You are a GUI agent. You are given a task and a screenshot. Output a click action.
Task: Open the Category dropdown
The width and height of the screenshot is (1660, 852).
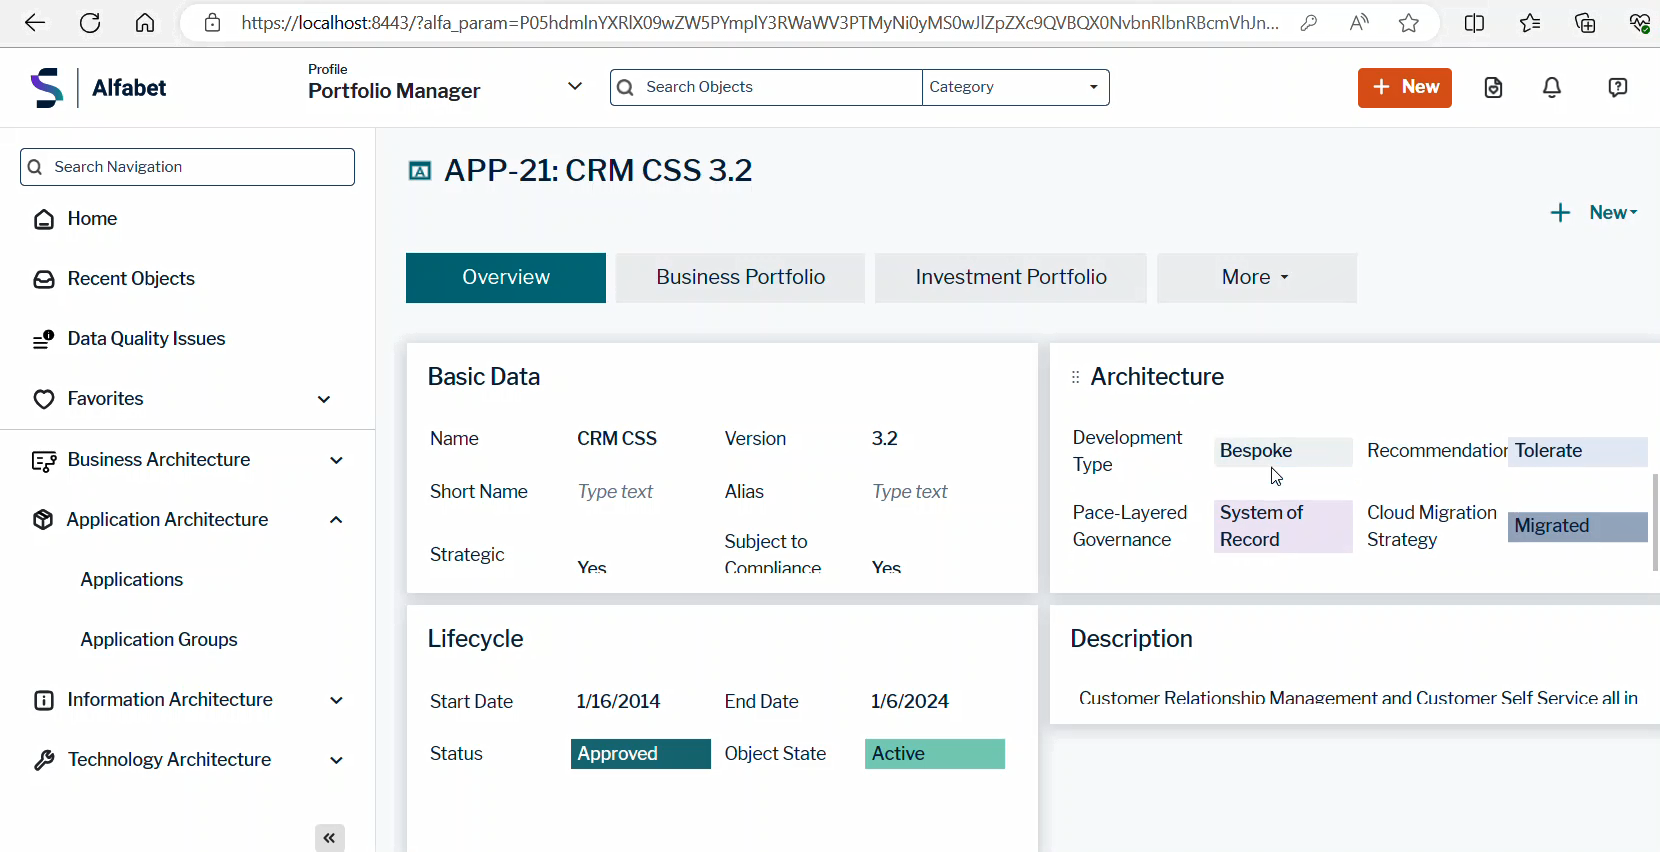1014,87
